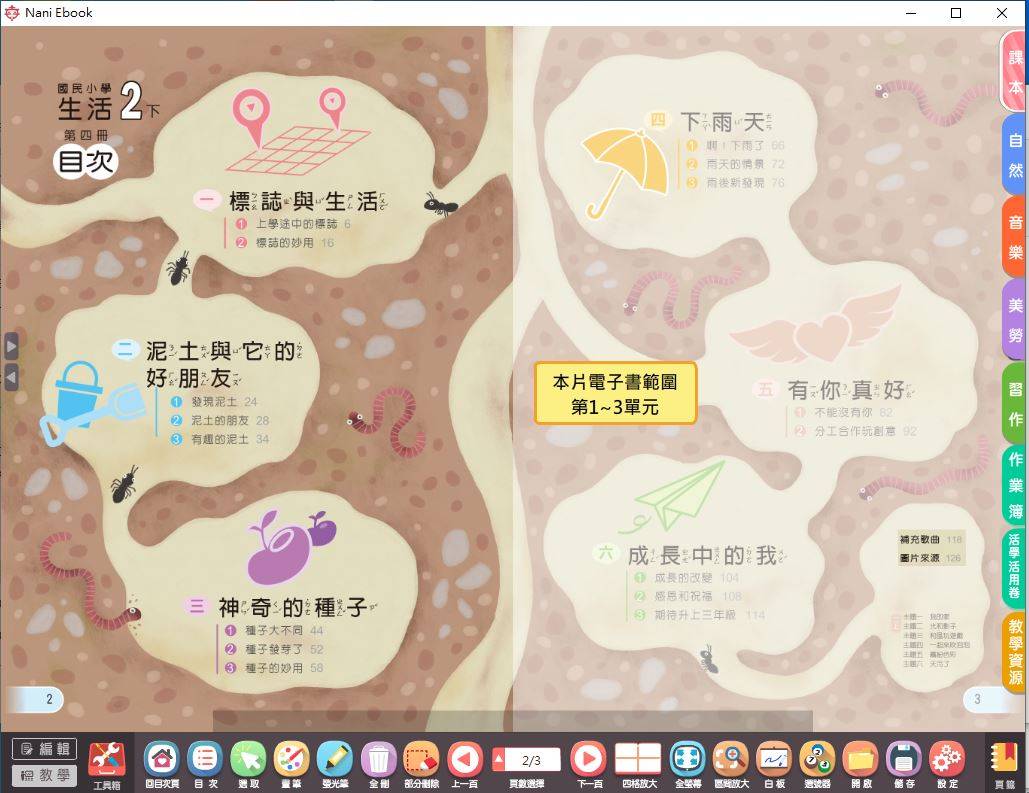Choose the 畫筆 paint brush tool
1029x793 pixels.
click(x=291, y=765)
